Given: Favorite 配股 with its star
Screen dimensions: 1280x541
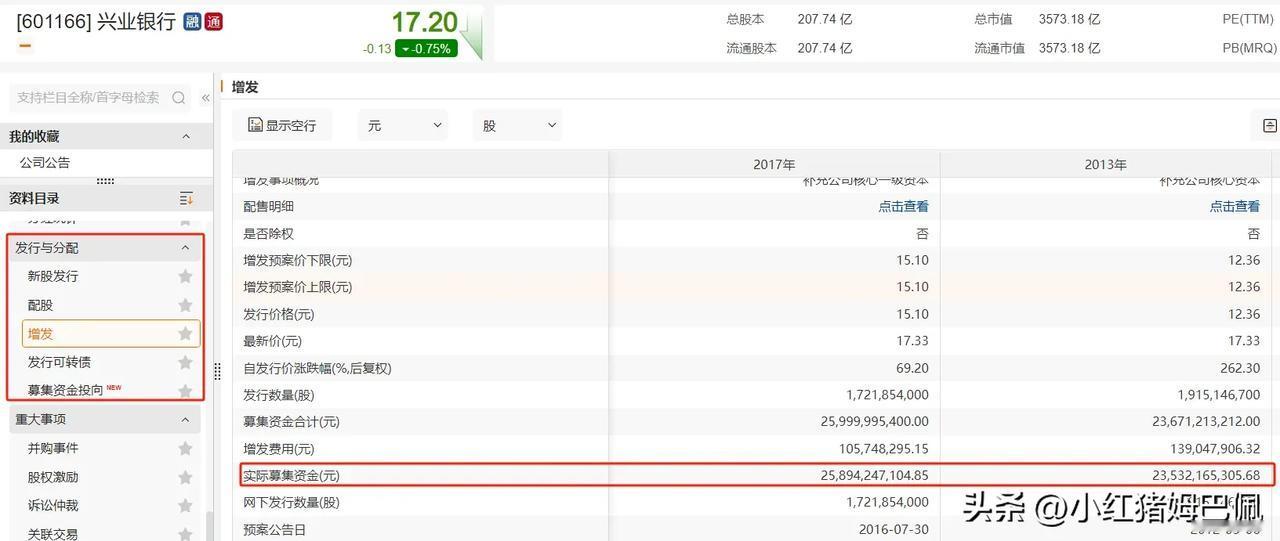Looking at the screenshot, I should pos(185,305).
